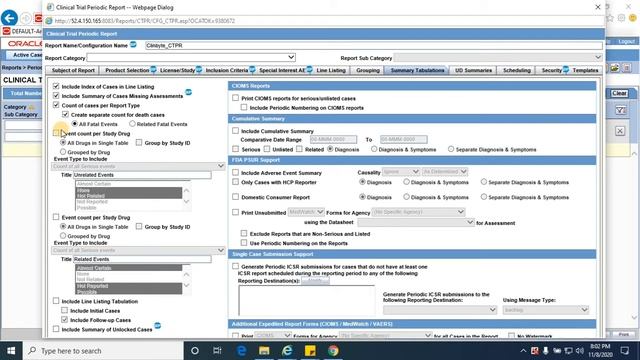
Task: Check Include Line Listing Tabulation
Action: 56,301
